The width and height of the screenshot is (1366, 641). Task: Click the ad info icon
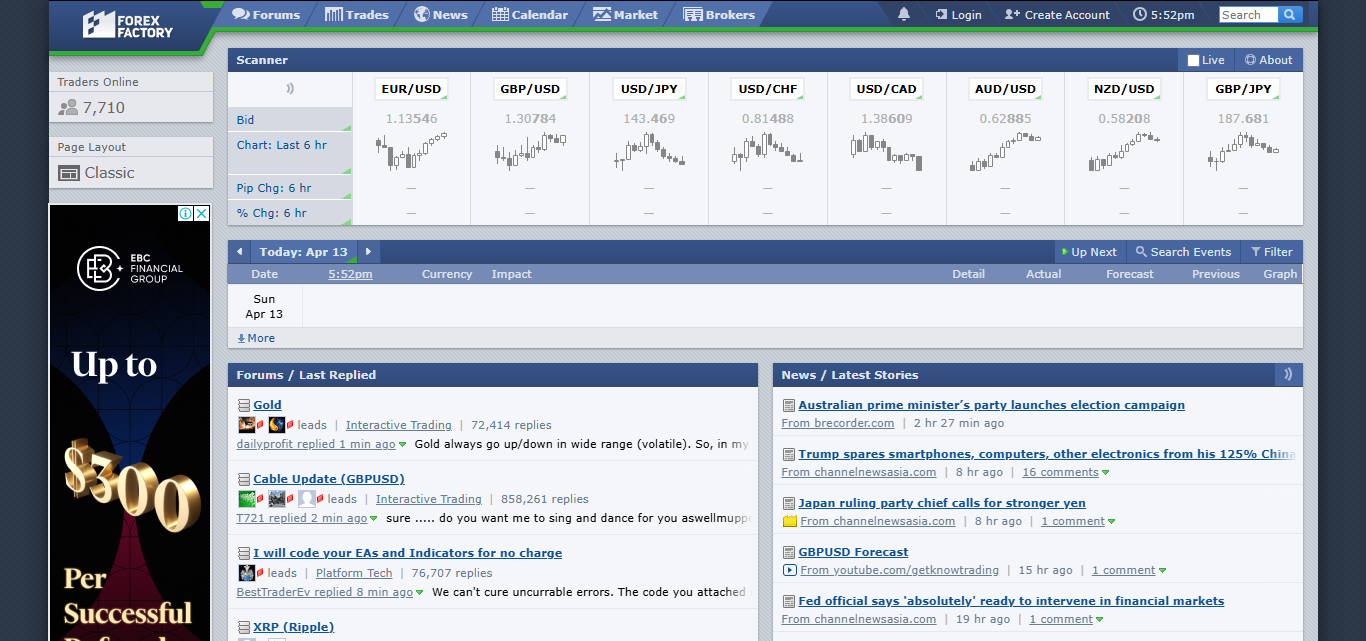185,213
